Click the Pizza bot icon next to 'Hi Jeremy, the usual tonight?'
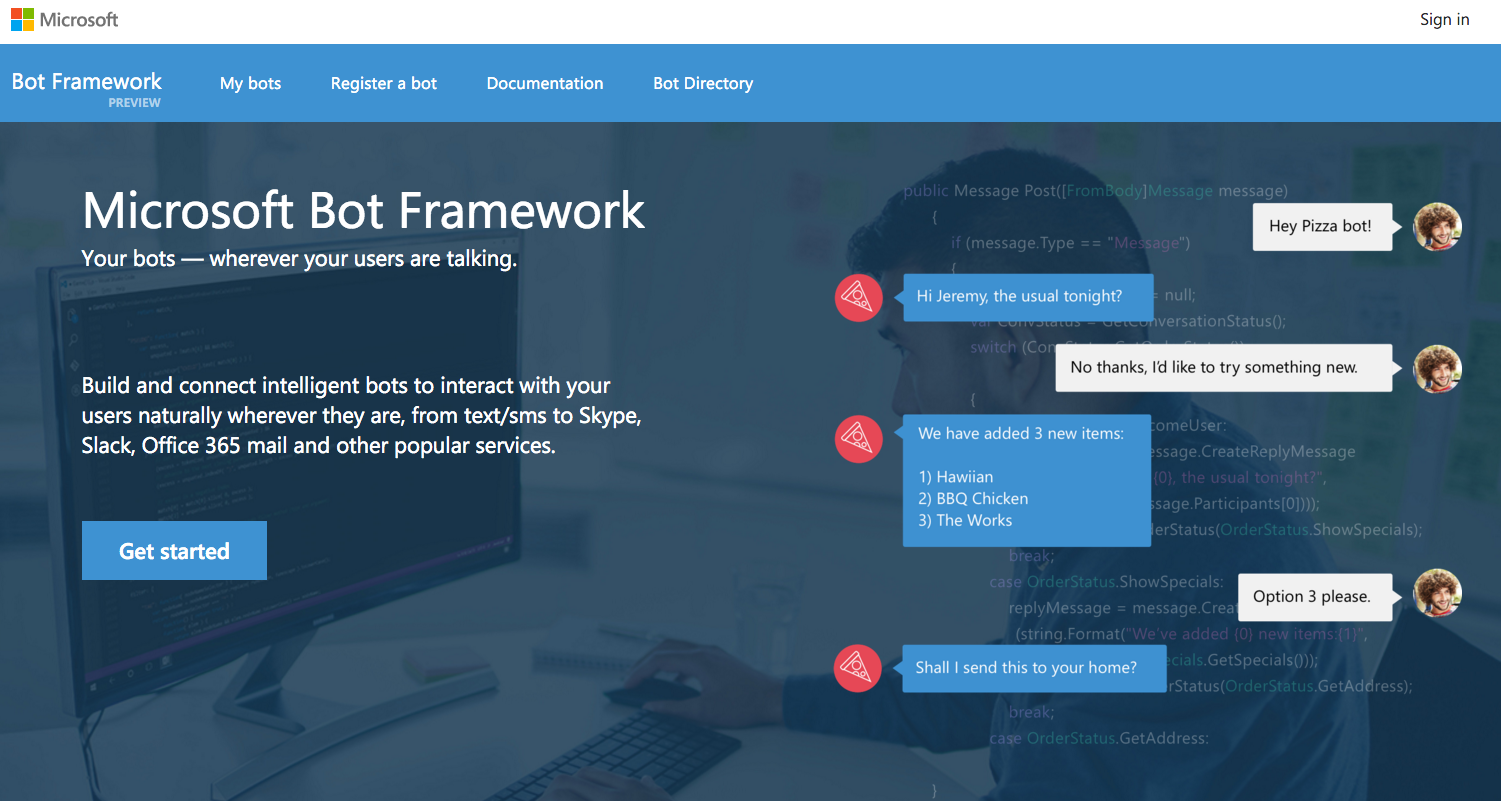1501x801 pixels. [x=858, y=297]
